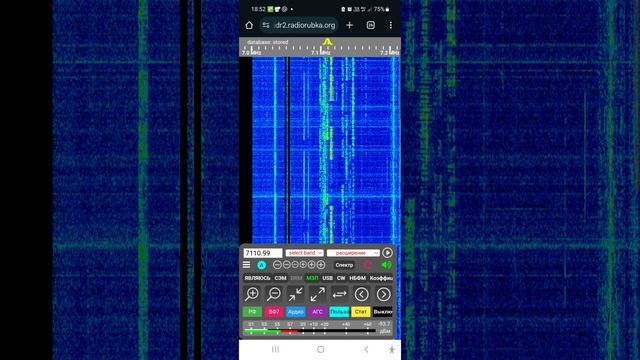This screenshot has width=640, height=360.
Task: Select the 'CW' mode button
Action: (x=341, y=278)
